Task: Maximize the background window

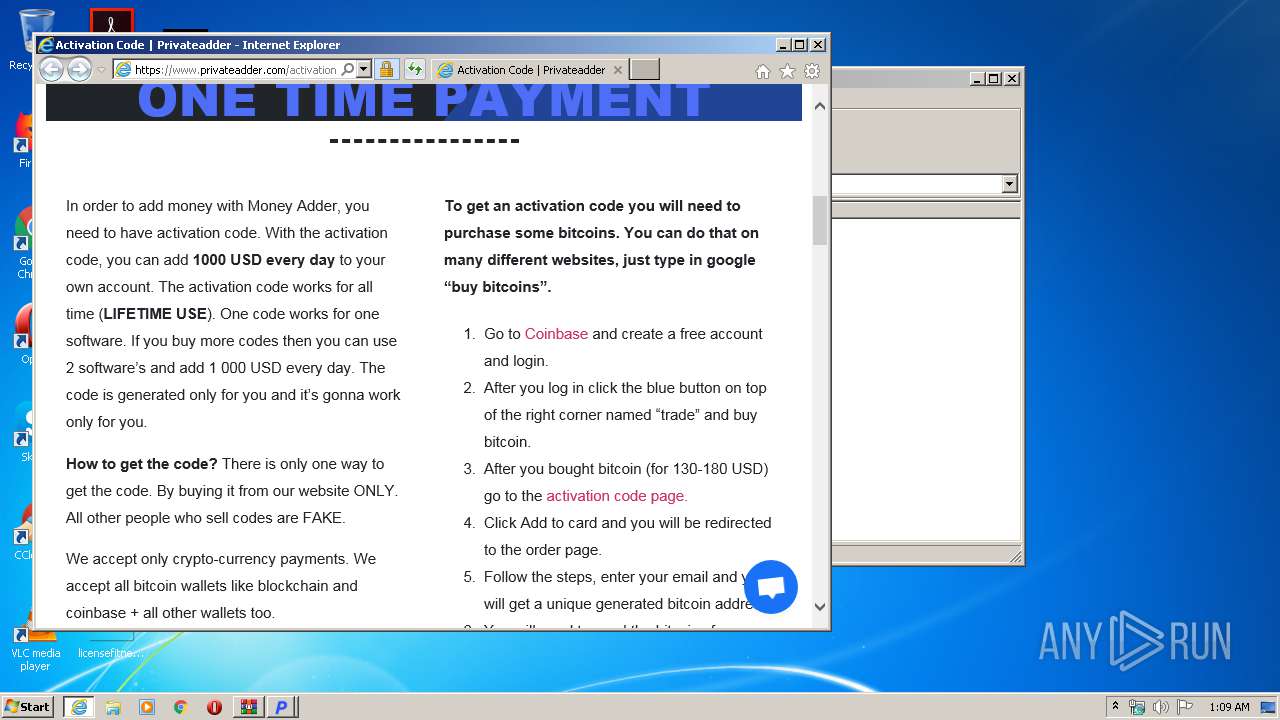Action: (993, 78)
